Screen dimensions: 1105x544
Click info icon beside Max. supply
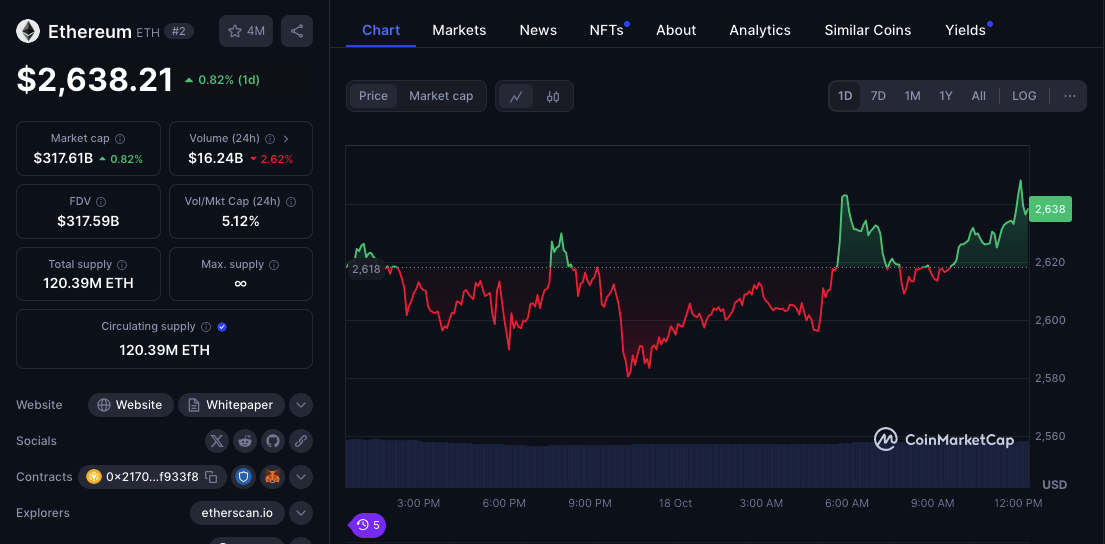[274, 265]
